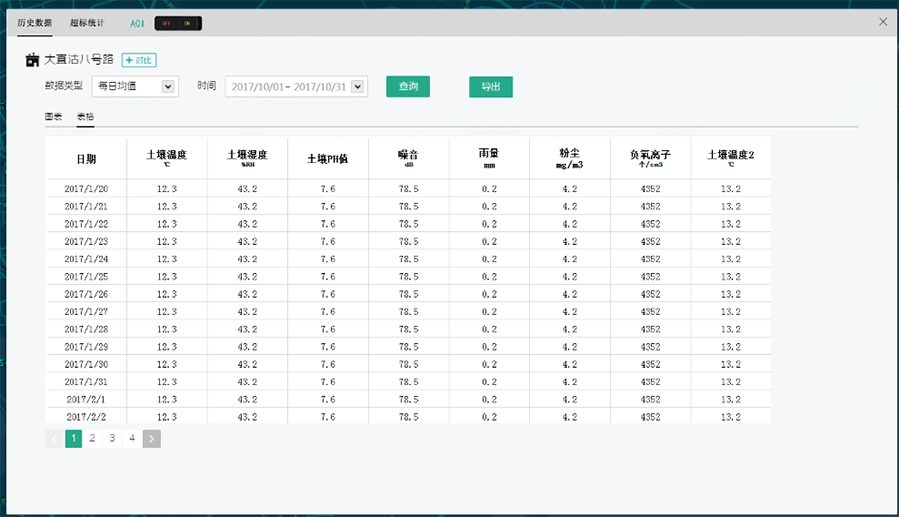Open the 每日均值 data type dropdown
899x517 pixels.
tap(135, 87)
